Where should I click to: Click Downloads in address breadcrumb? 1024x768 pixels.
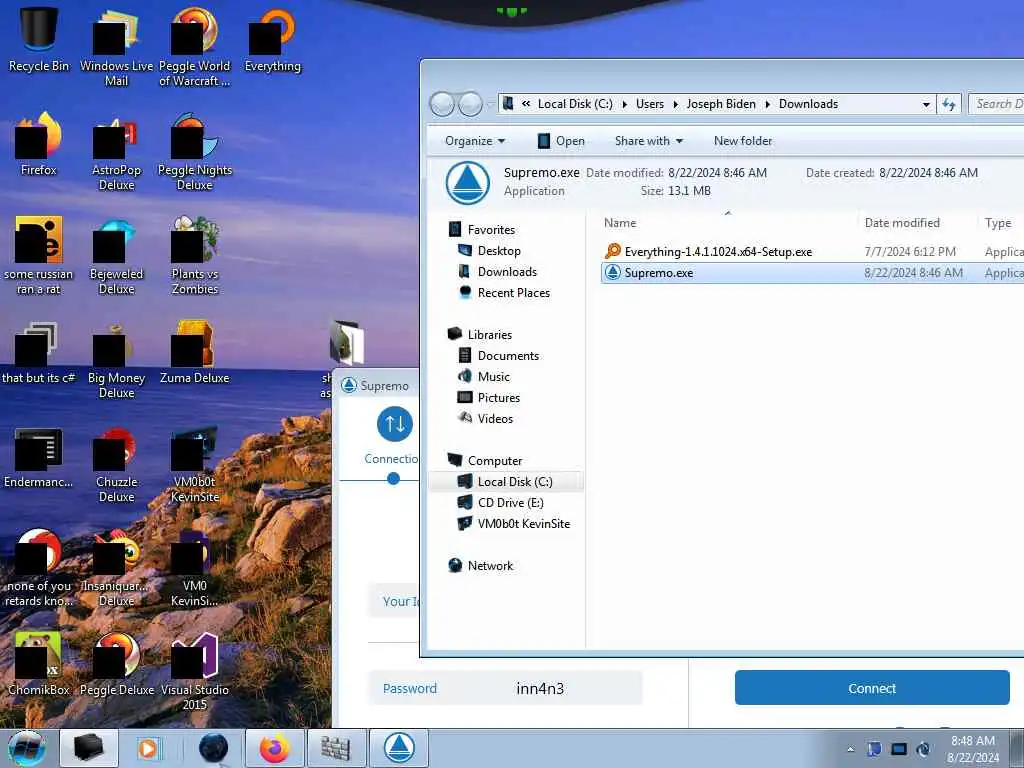(x=808, y=104)
